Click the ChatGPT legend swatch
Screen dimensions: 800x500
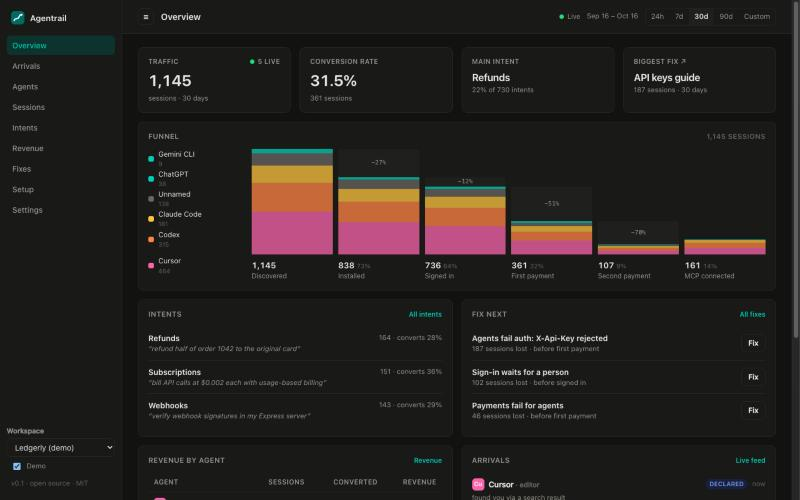point(151,179)
